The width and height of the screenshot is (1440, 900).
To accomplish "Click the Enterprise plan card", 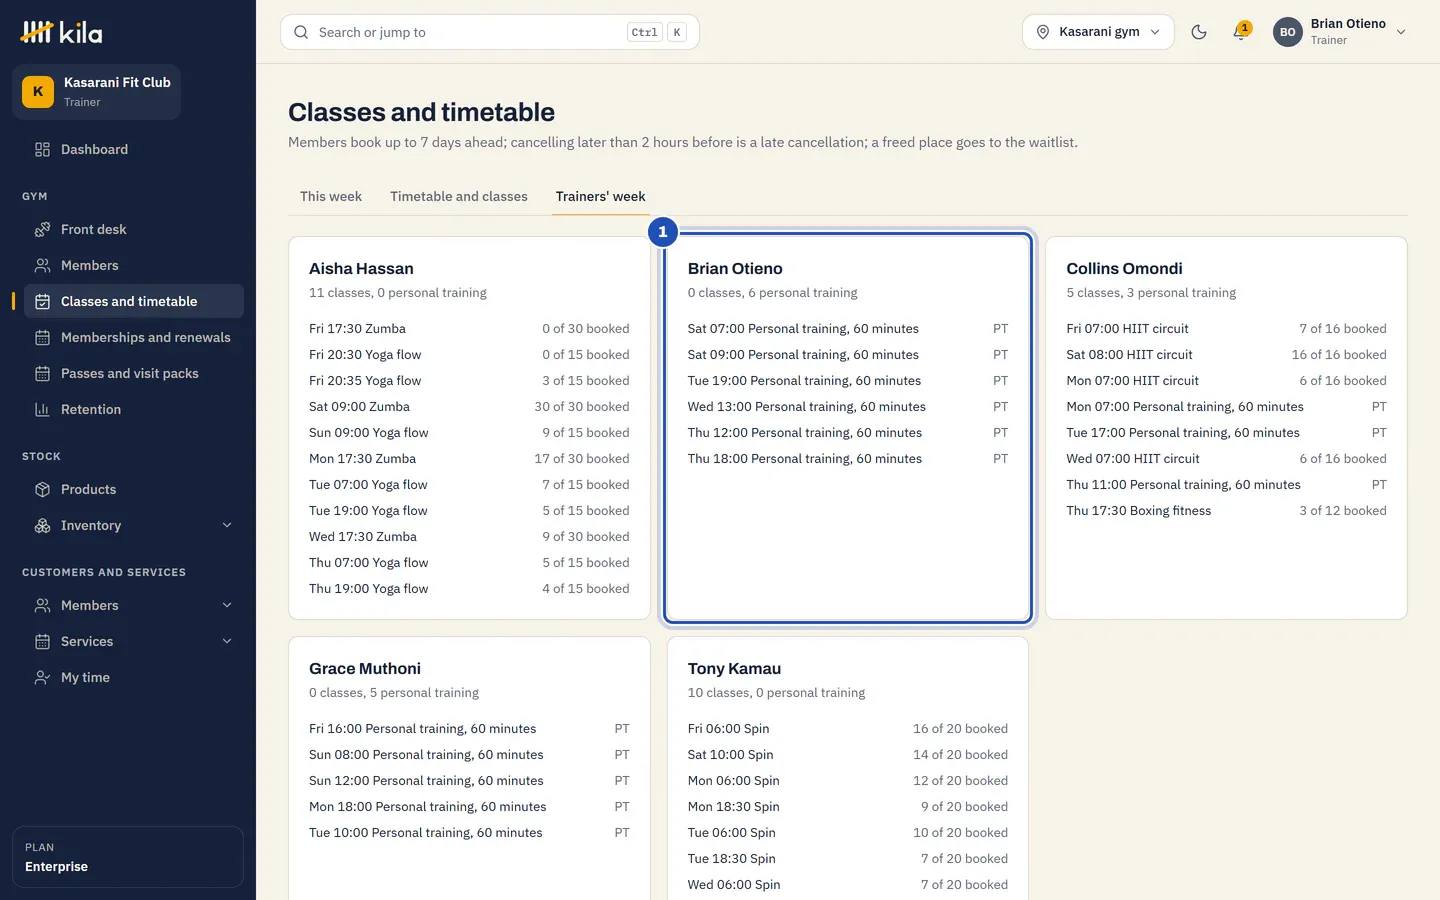I will tap(128, 857).
